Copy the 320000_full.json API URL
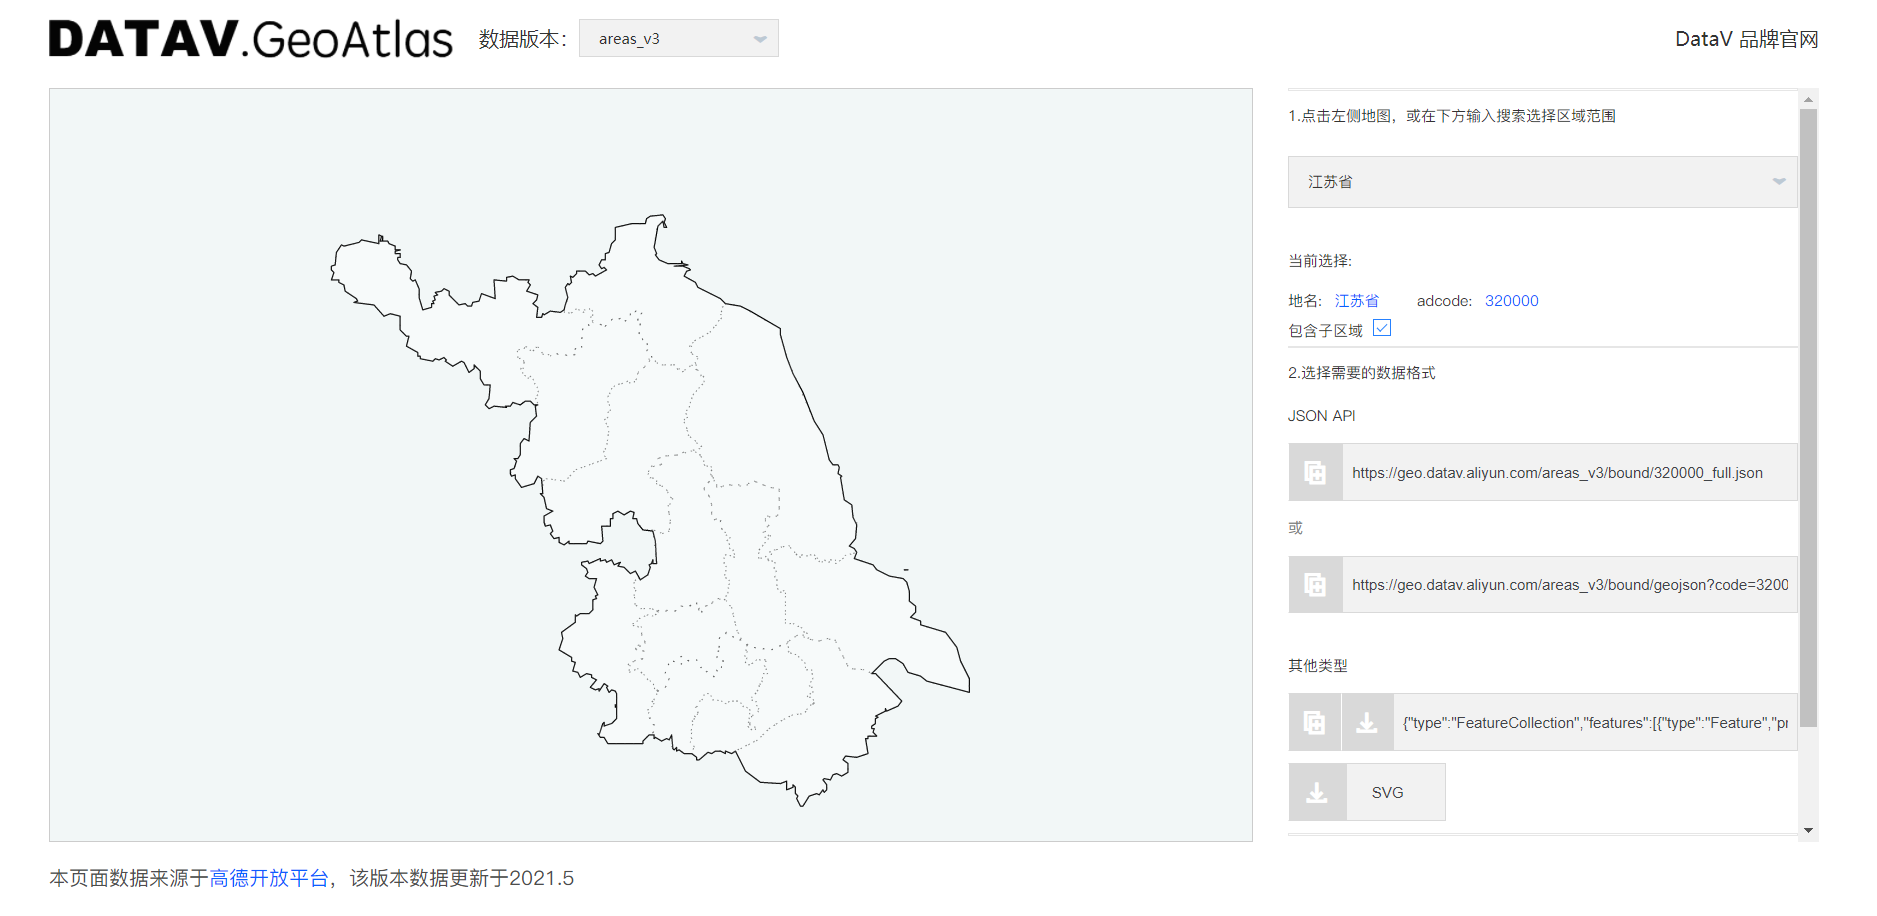1877x916 pixels. 1315,472
